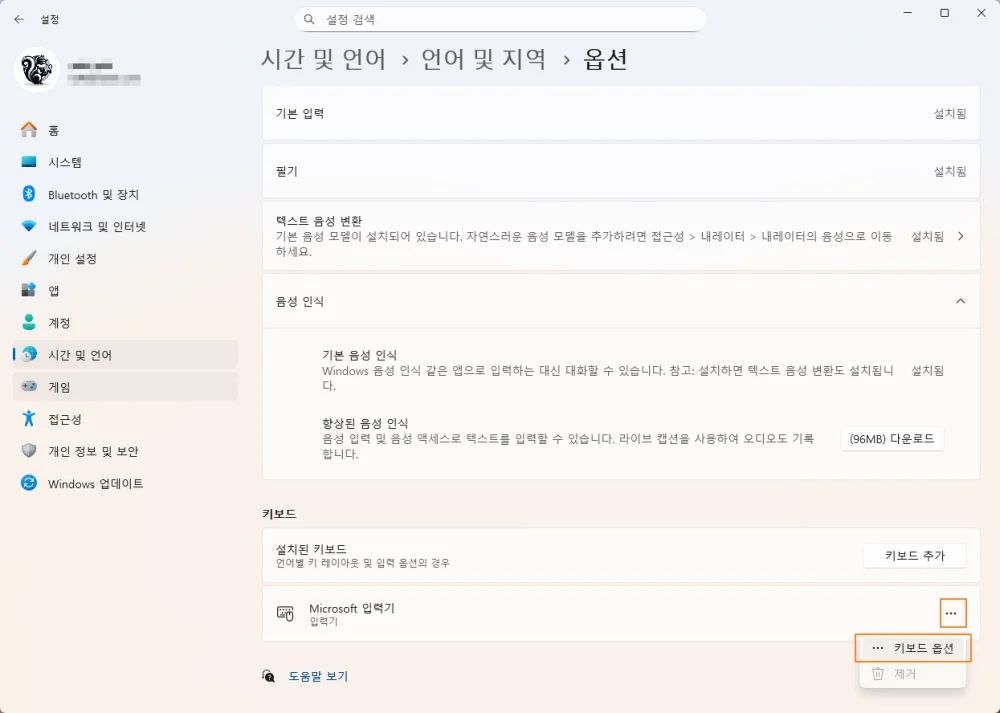The width and height of the screenshot is (1000, 713).
Task: Download the 96MB enhanced speech pack
Action: [x=892, y=438]
